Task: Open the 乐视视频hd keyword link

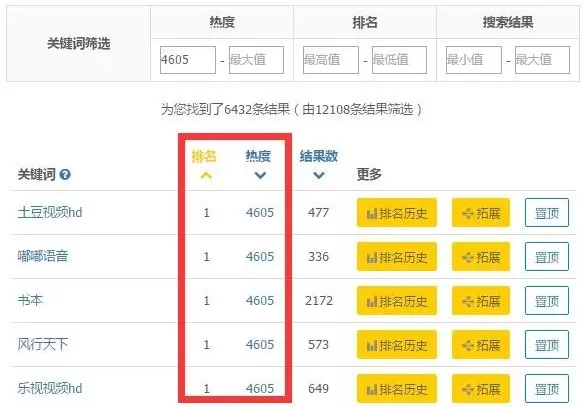Action: (x=50, y=389)
